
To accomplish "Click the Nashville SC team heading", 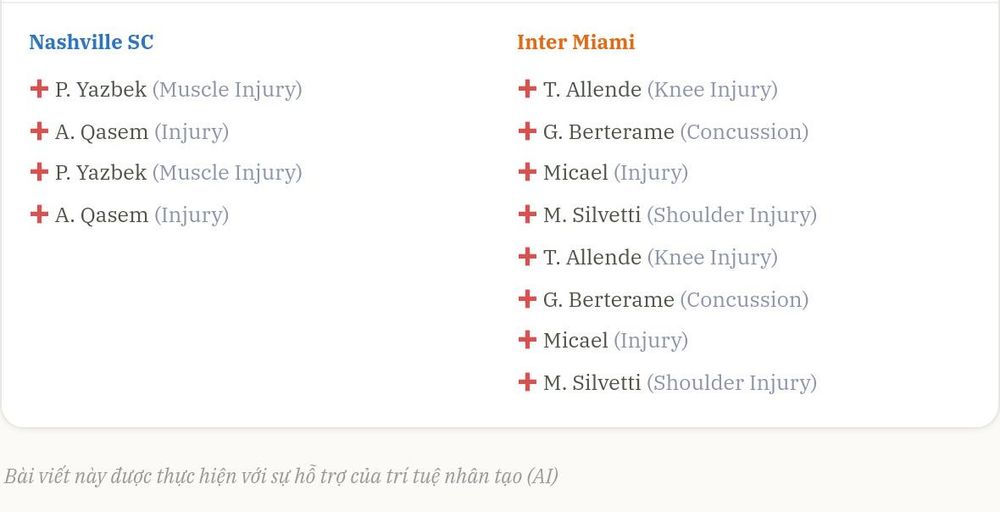I will pyautogui.click(x=91, y=42).
